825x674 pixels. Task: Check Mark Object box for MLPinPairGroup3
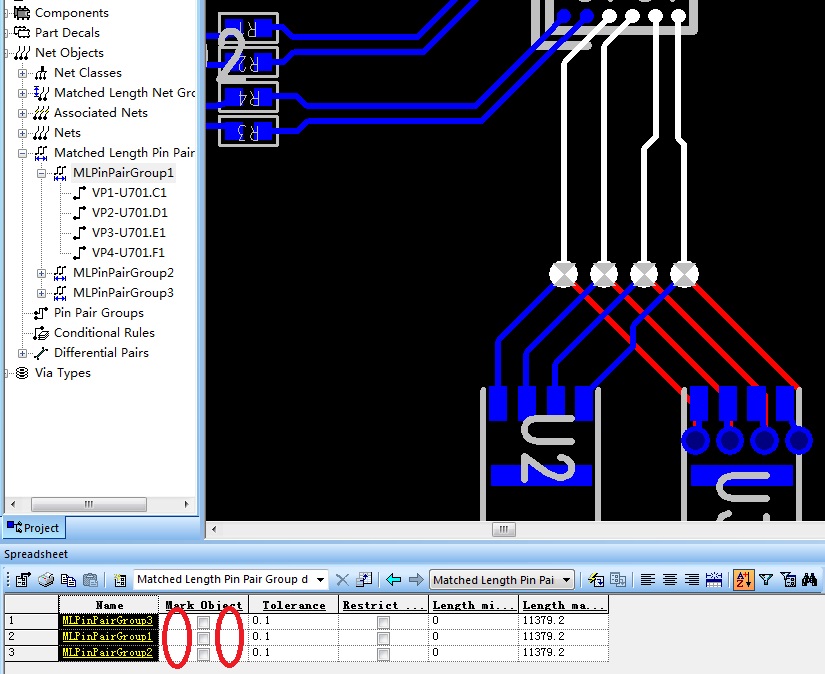tap(203, 622)
